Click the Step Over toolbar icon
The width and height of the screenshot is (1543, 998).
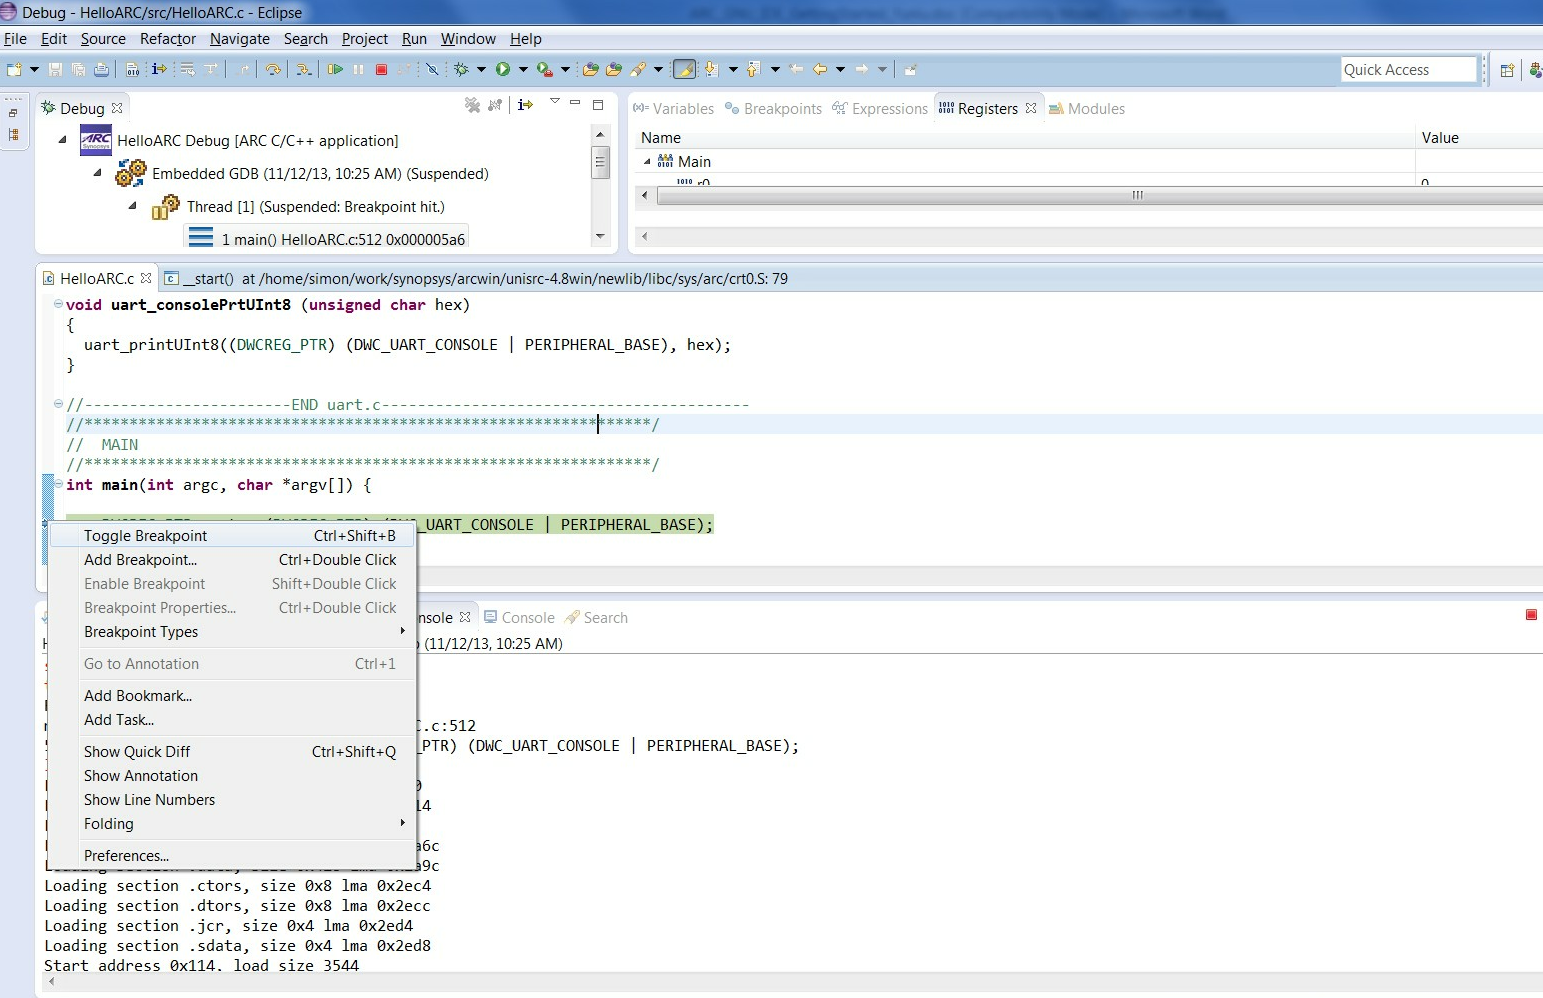pos(273,69)
